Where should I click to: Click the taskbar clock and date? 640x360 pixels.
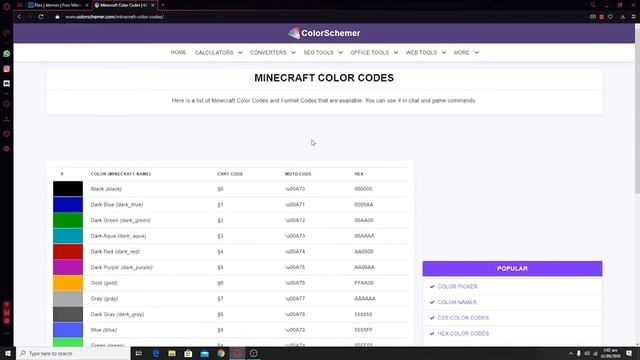pos(610,353)
